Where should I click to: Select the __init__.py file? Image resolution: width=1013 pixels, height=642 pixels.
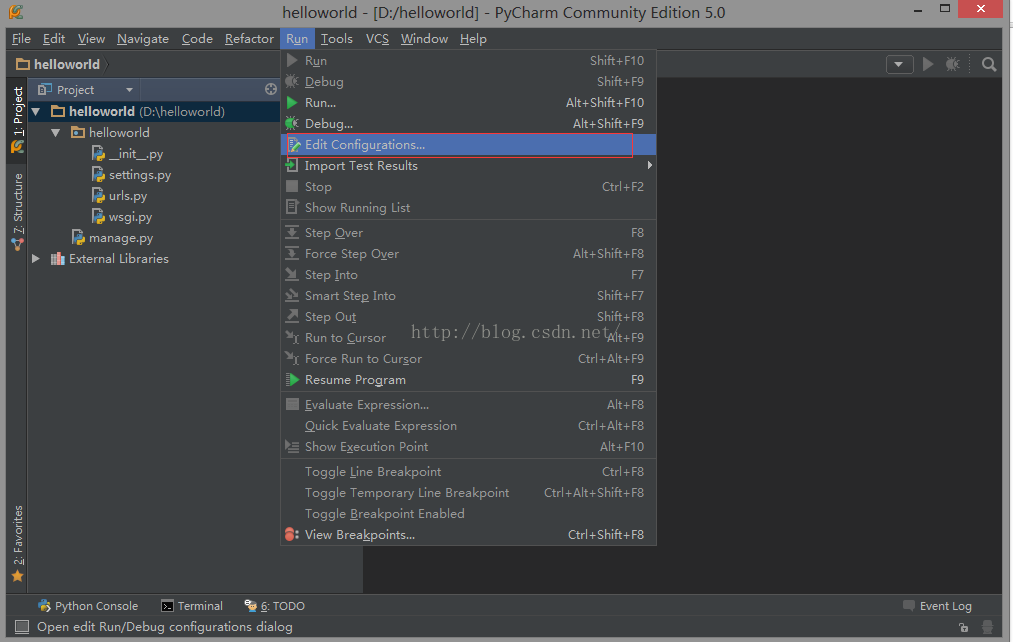(x=127, y=154)
